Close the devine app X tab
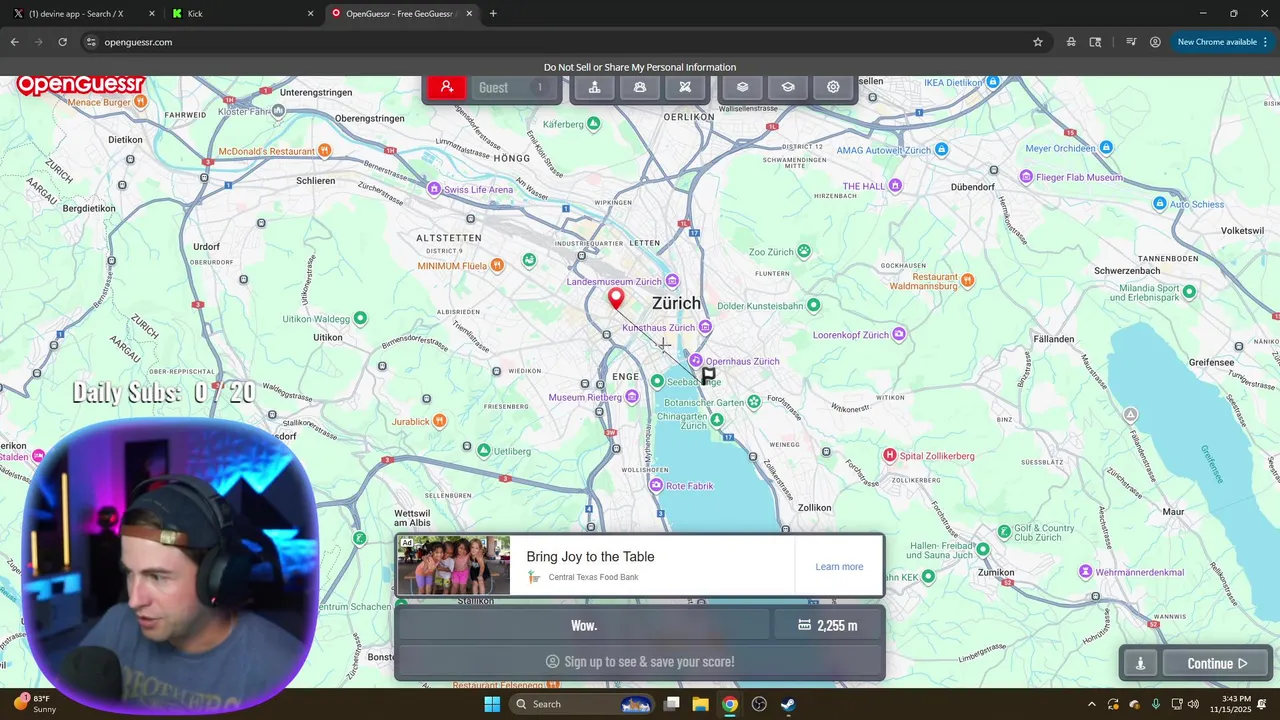This screenshot has height=720, width=1280. click(x=152, y=13)
